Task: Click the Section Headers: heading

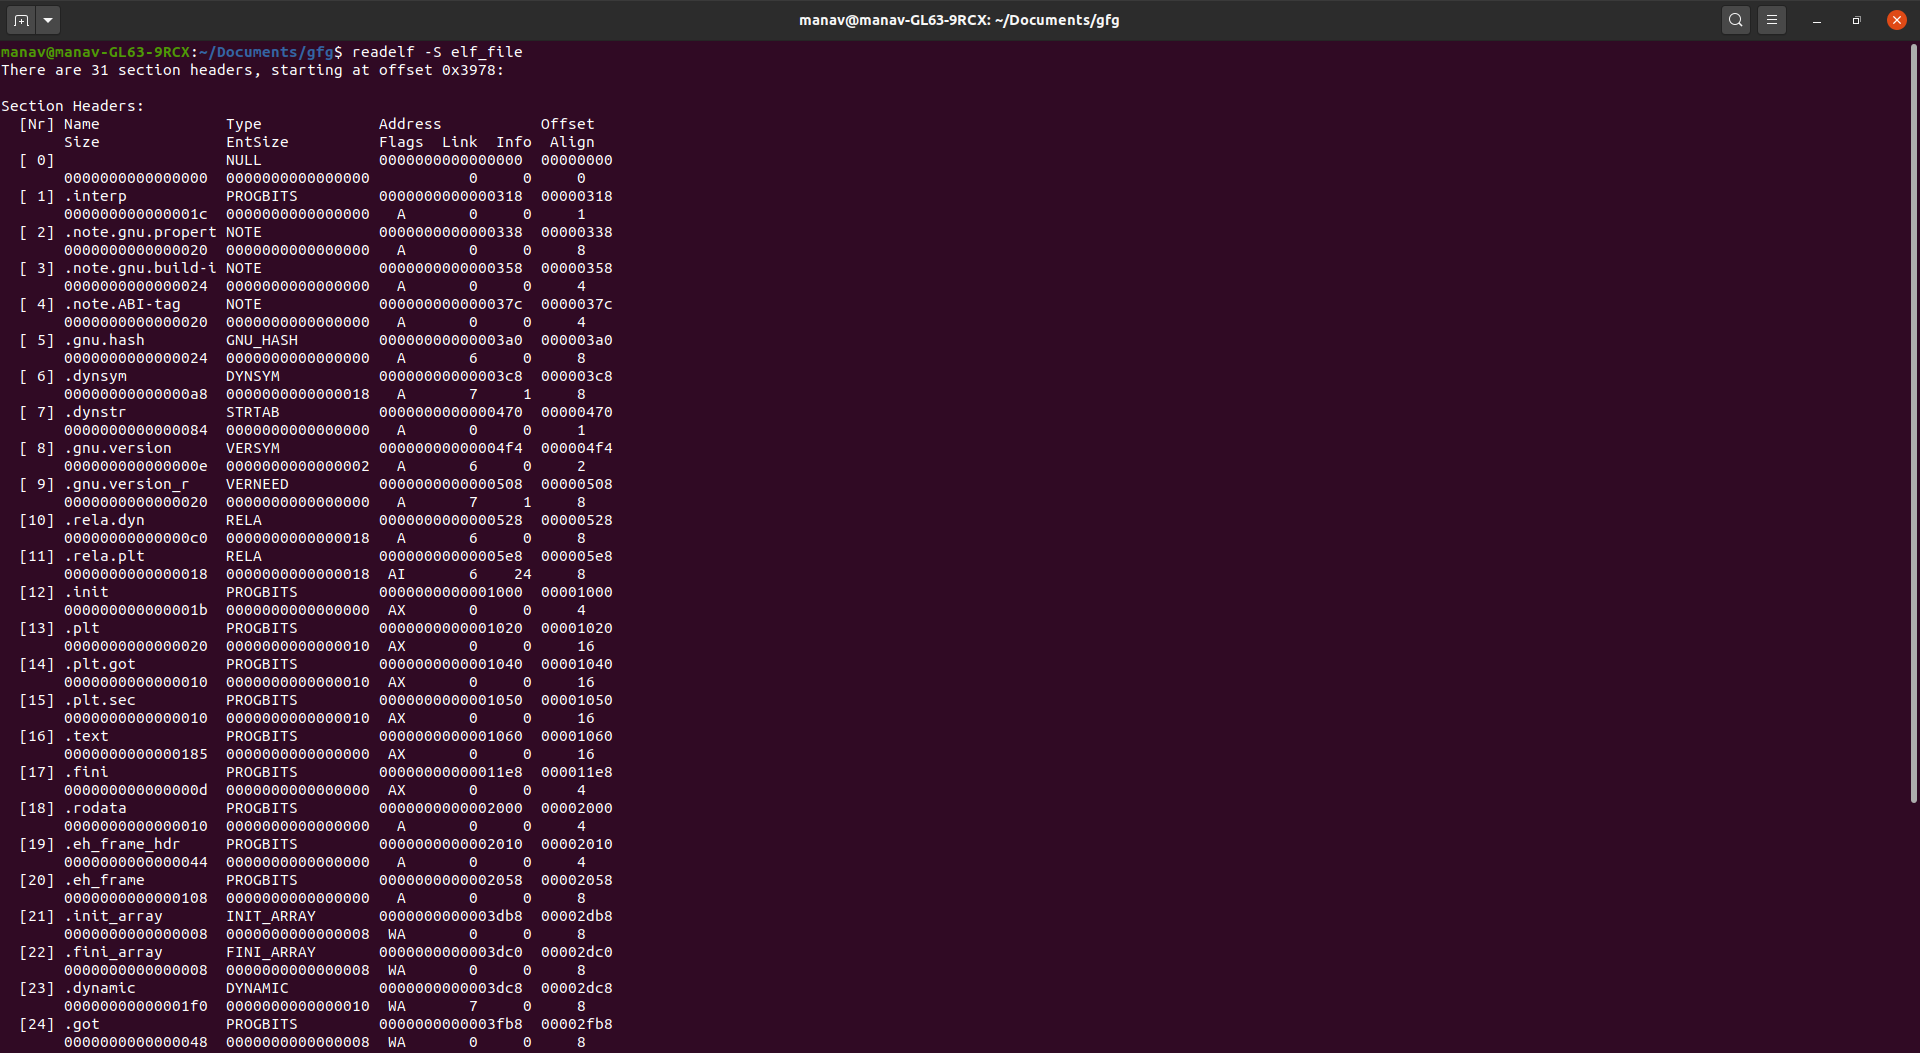Action: (72, 106)
